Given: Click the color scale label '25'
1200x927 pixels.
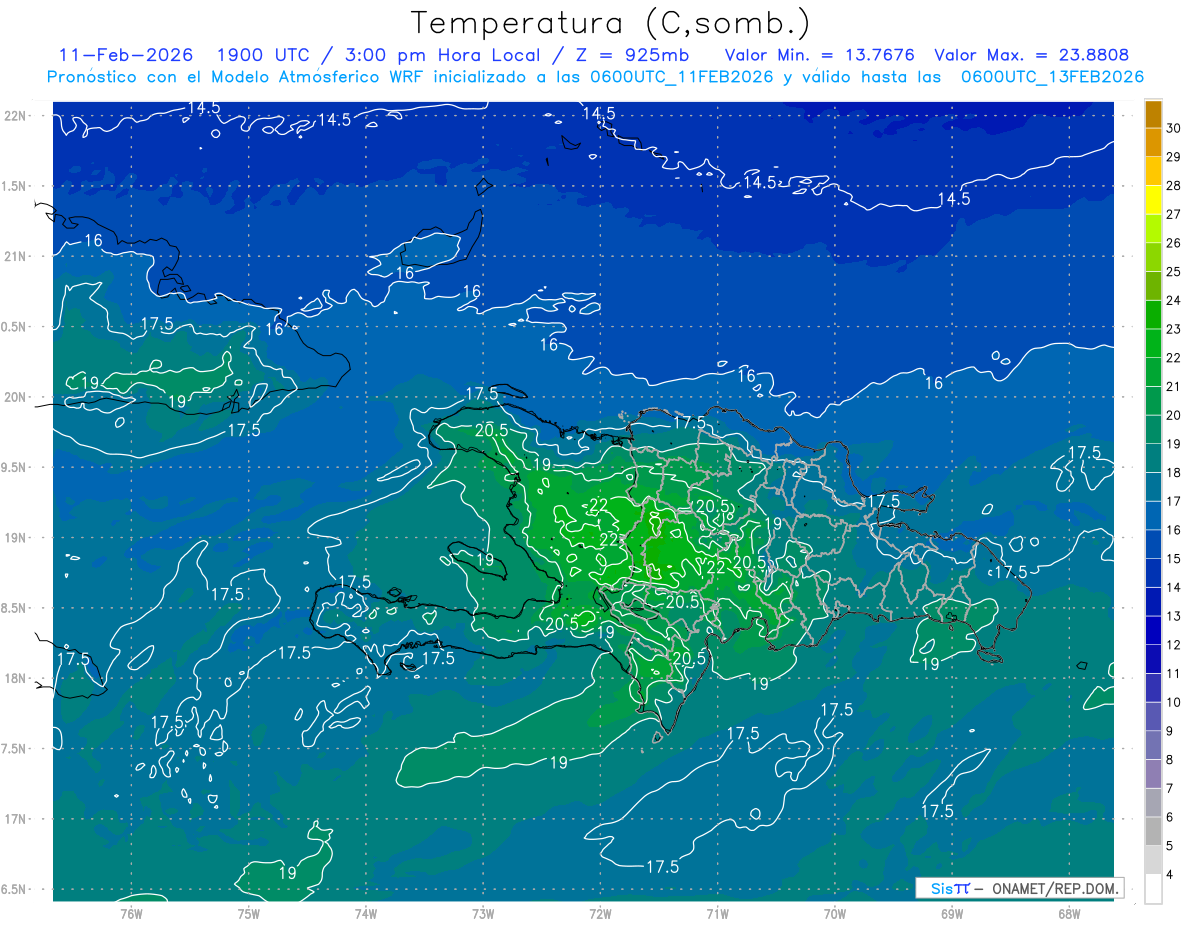Looking at the screenshot, I should click(1173, 271).
